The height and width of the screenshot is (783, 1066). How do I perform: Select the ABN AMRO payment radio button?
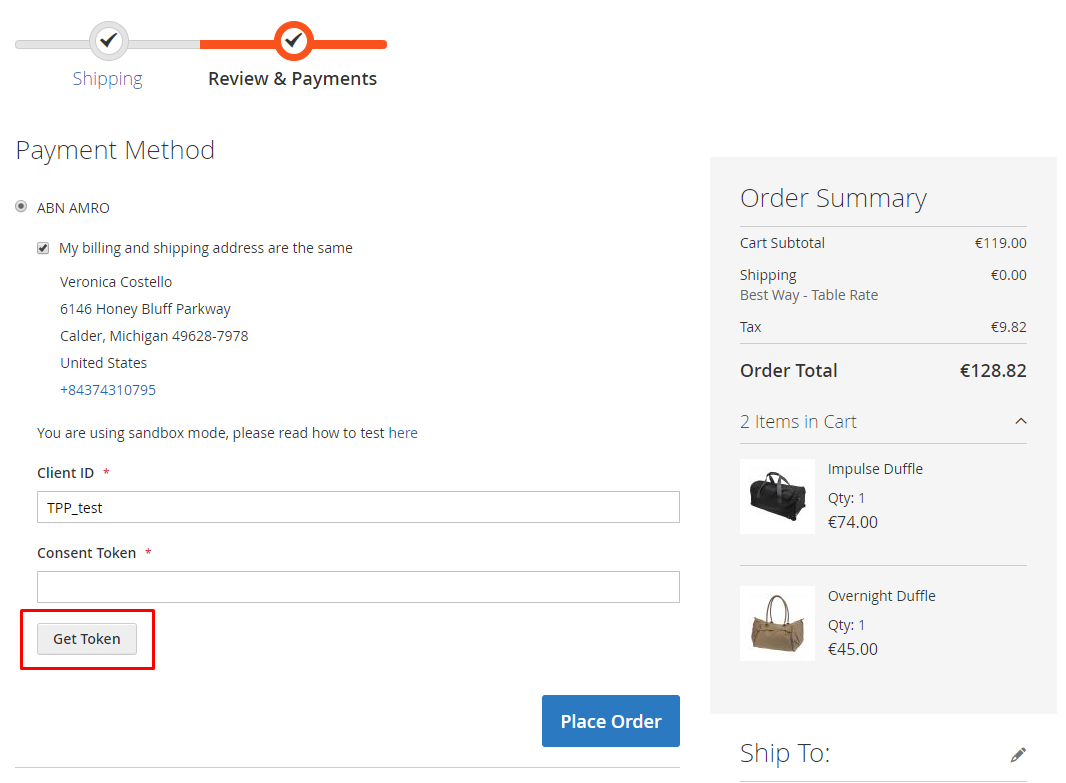tap(22, 207)
